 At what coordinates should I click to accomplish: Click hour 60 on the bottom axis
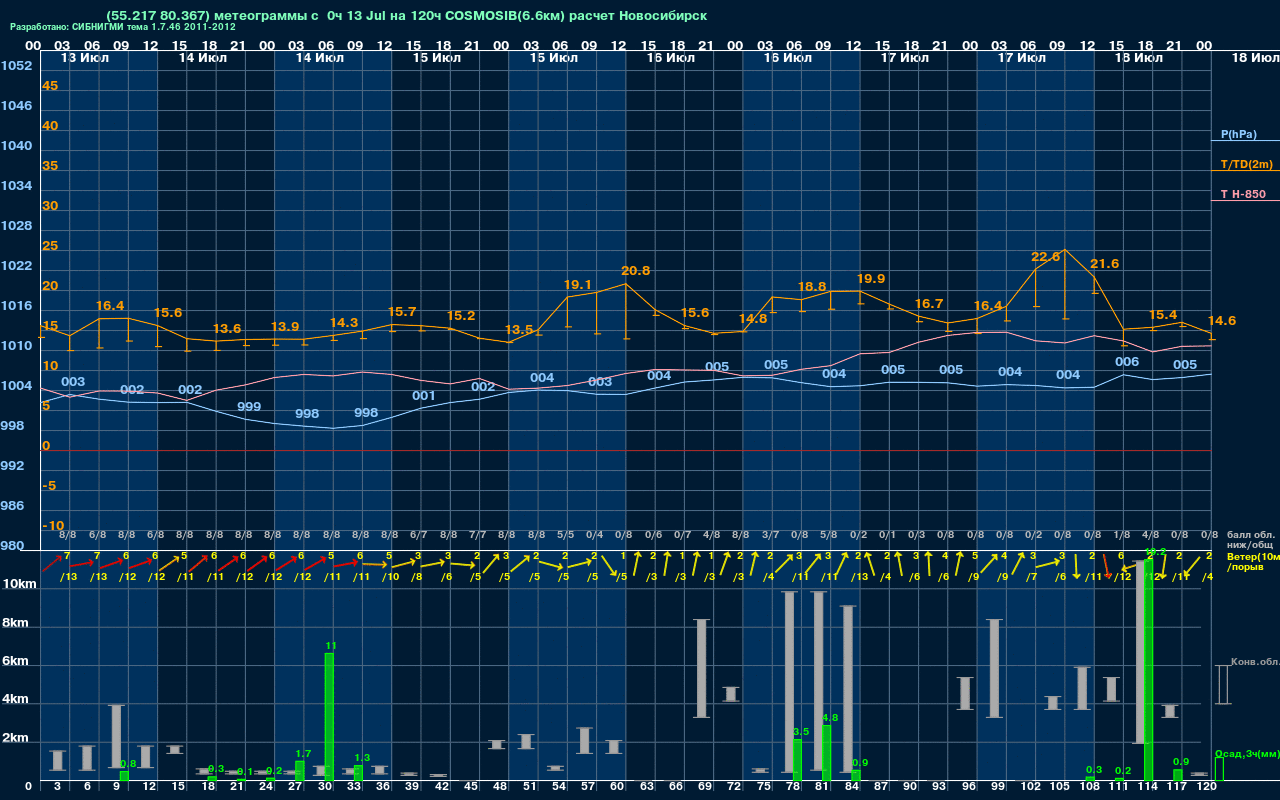click(x=617, y=787)
